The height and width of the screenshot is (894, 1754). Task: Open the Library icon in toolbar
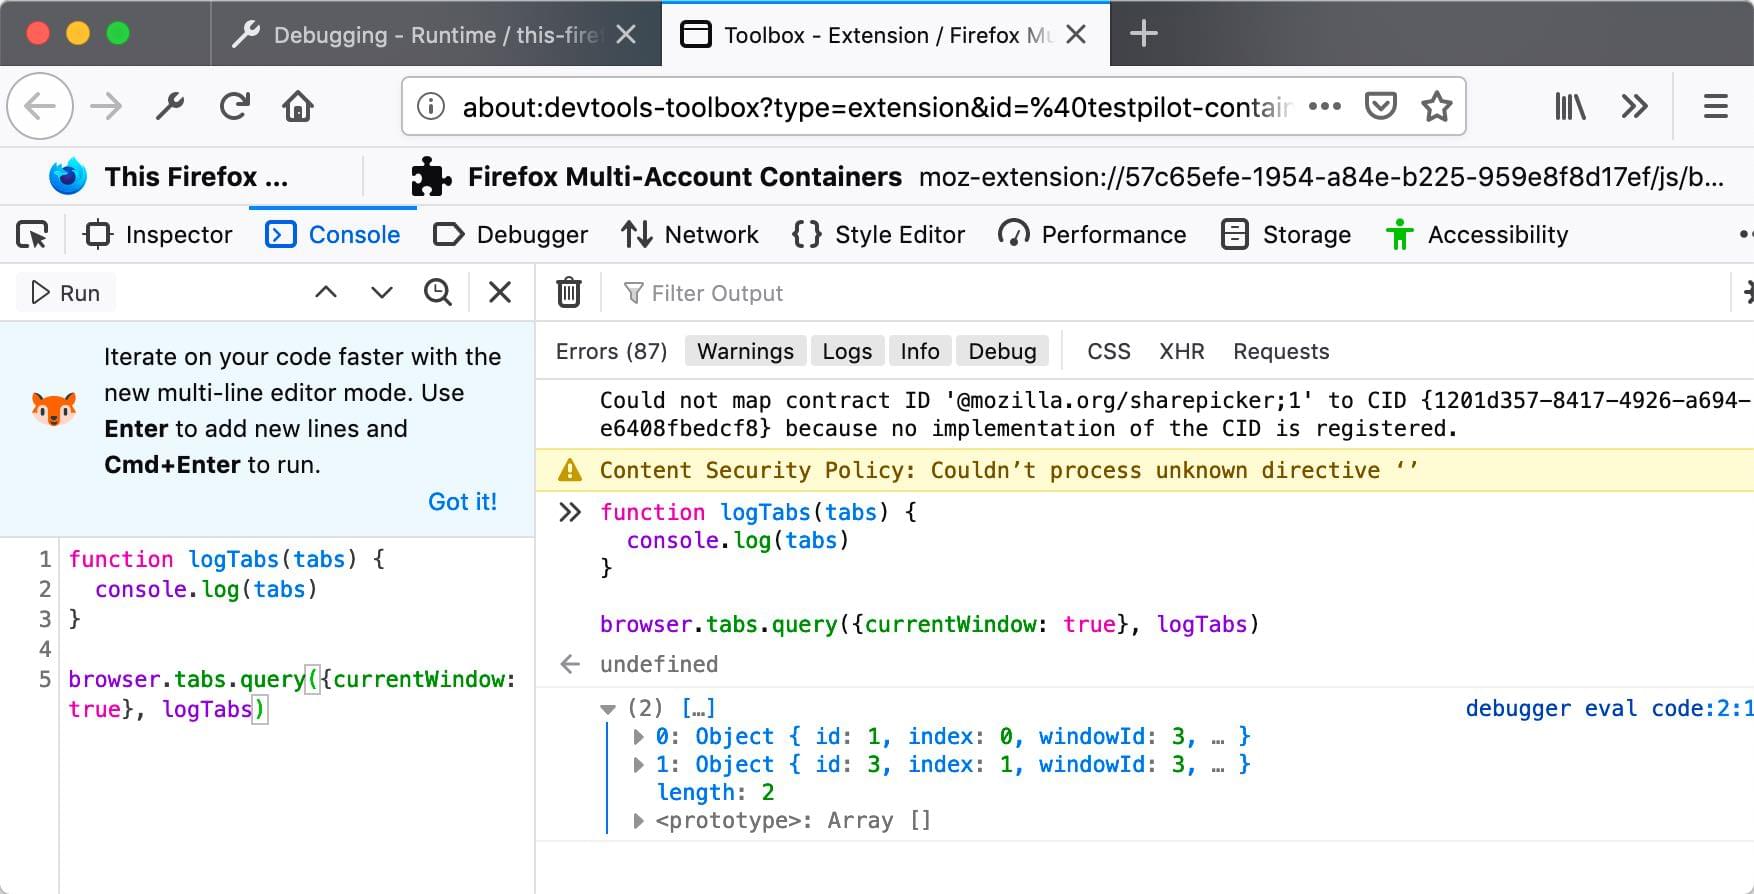pos(1570,106)
